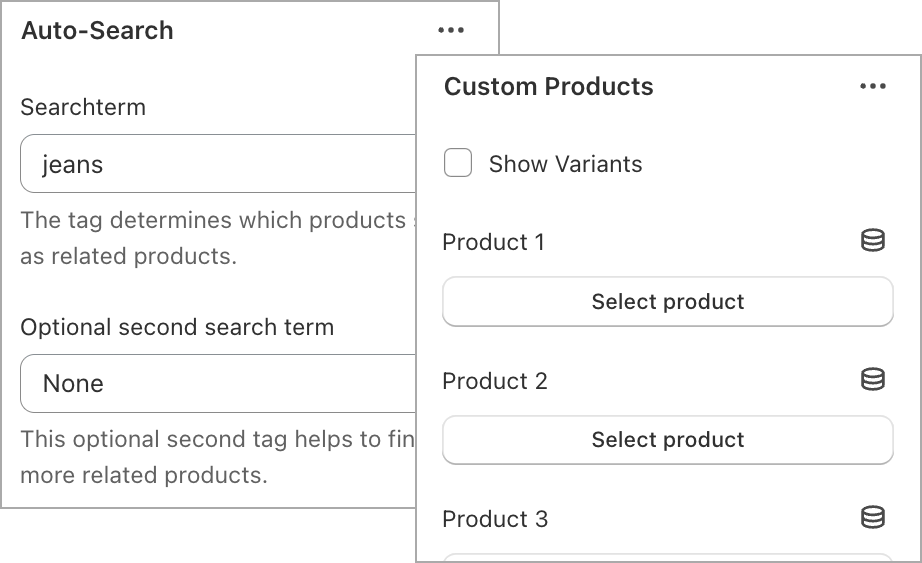Click the partially visible field below Product 3
Viewport: 922px width, 563px height.
[x=668, y=558]
